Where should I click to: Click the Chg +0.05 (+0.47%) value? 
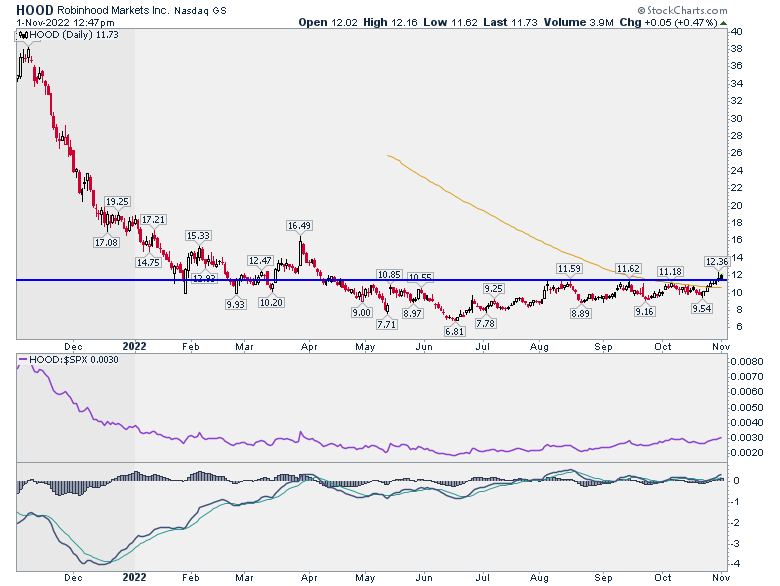tap(669, 22)
